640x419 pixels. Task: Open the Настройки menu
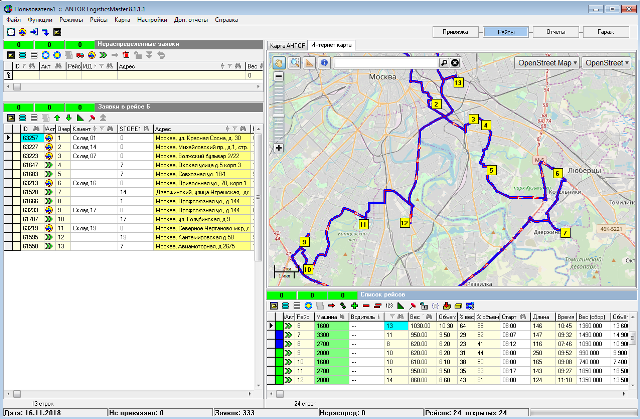(x=152, y=20)
